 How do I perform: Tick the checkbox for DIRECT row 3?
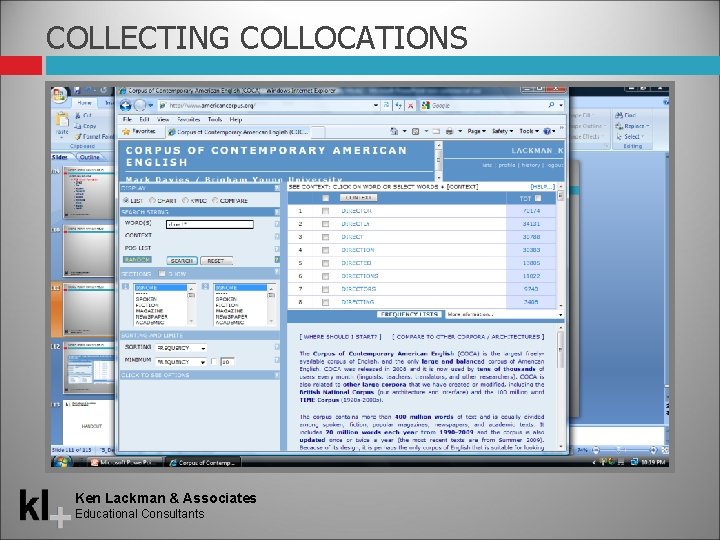coord(325,237)
